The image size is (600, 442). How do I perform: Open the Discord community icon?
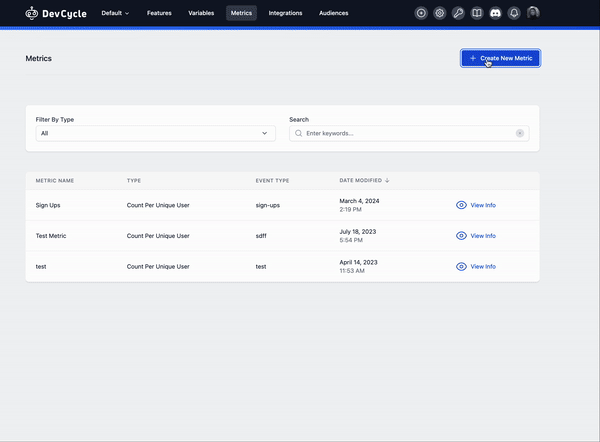(x=495, y=13)
